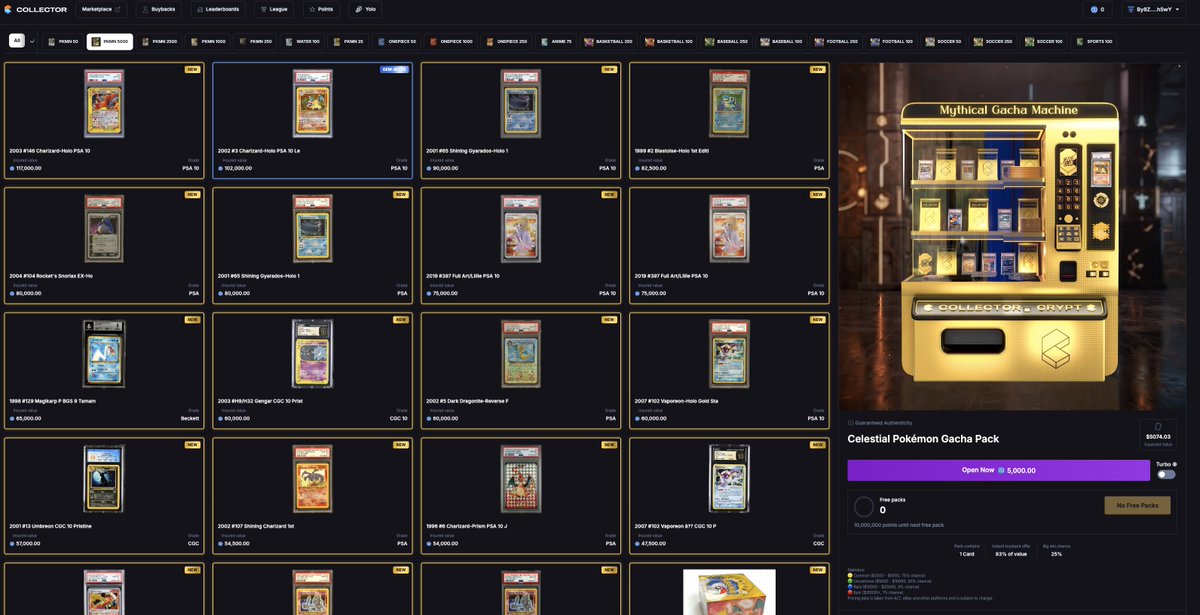Viewport: 1200px width, 615px height.
Task: Select the SPORTS 100 pack filter
Action: coord(1095,41)
